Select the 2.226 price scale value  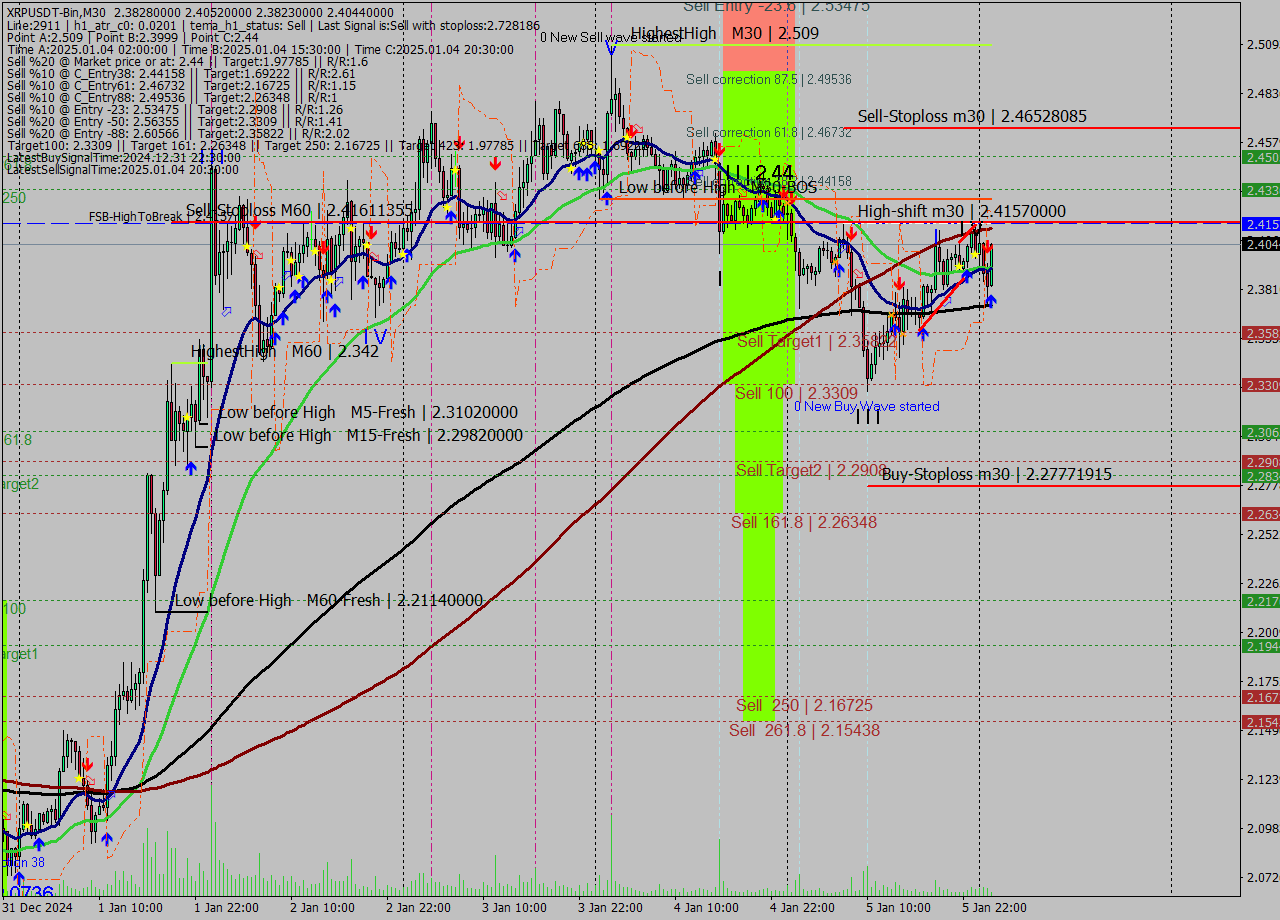click(1262, 584)
